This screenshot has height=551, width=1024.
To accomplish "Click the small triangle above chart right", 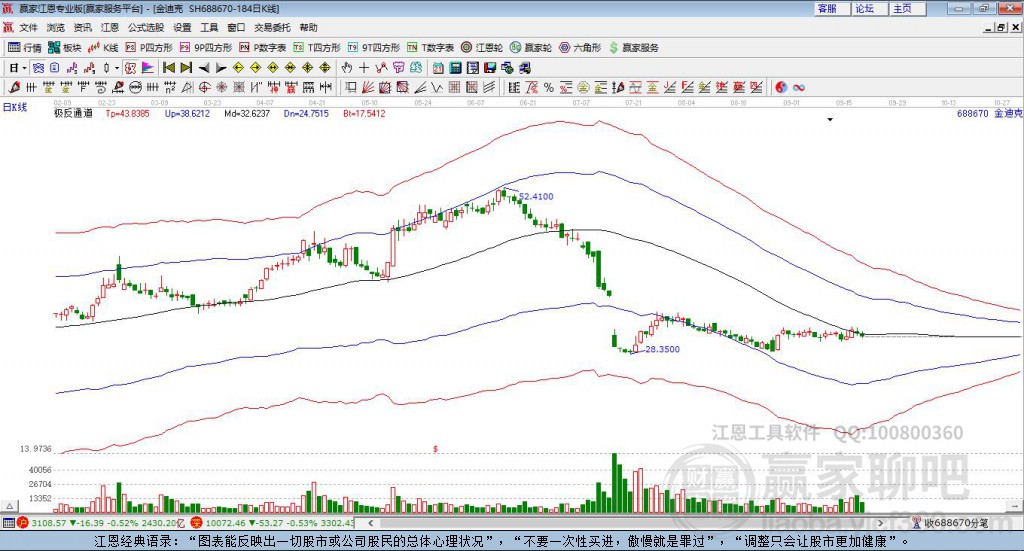I will tap(830, 119).
